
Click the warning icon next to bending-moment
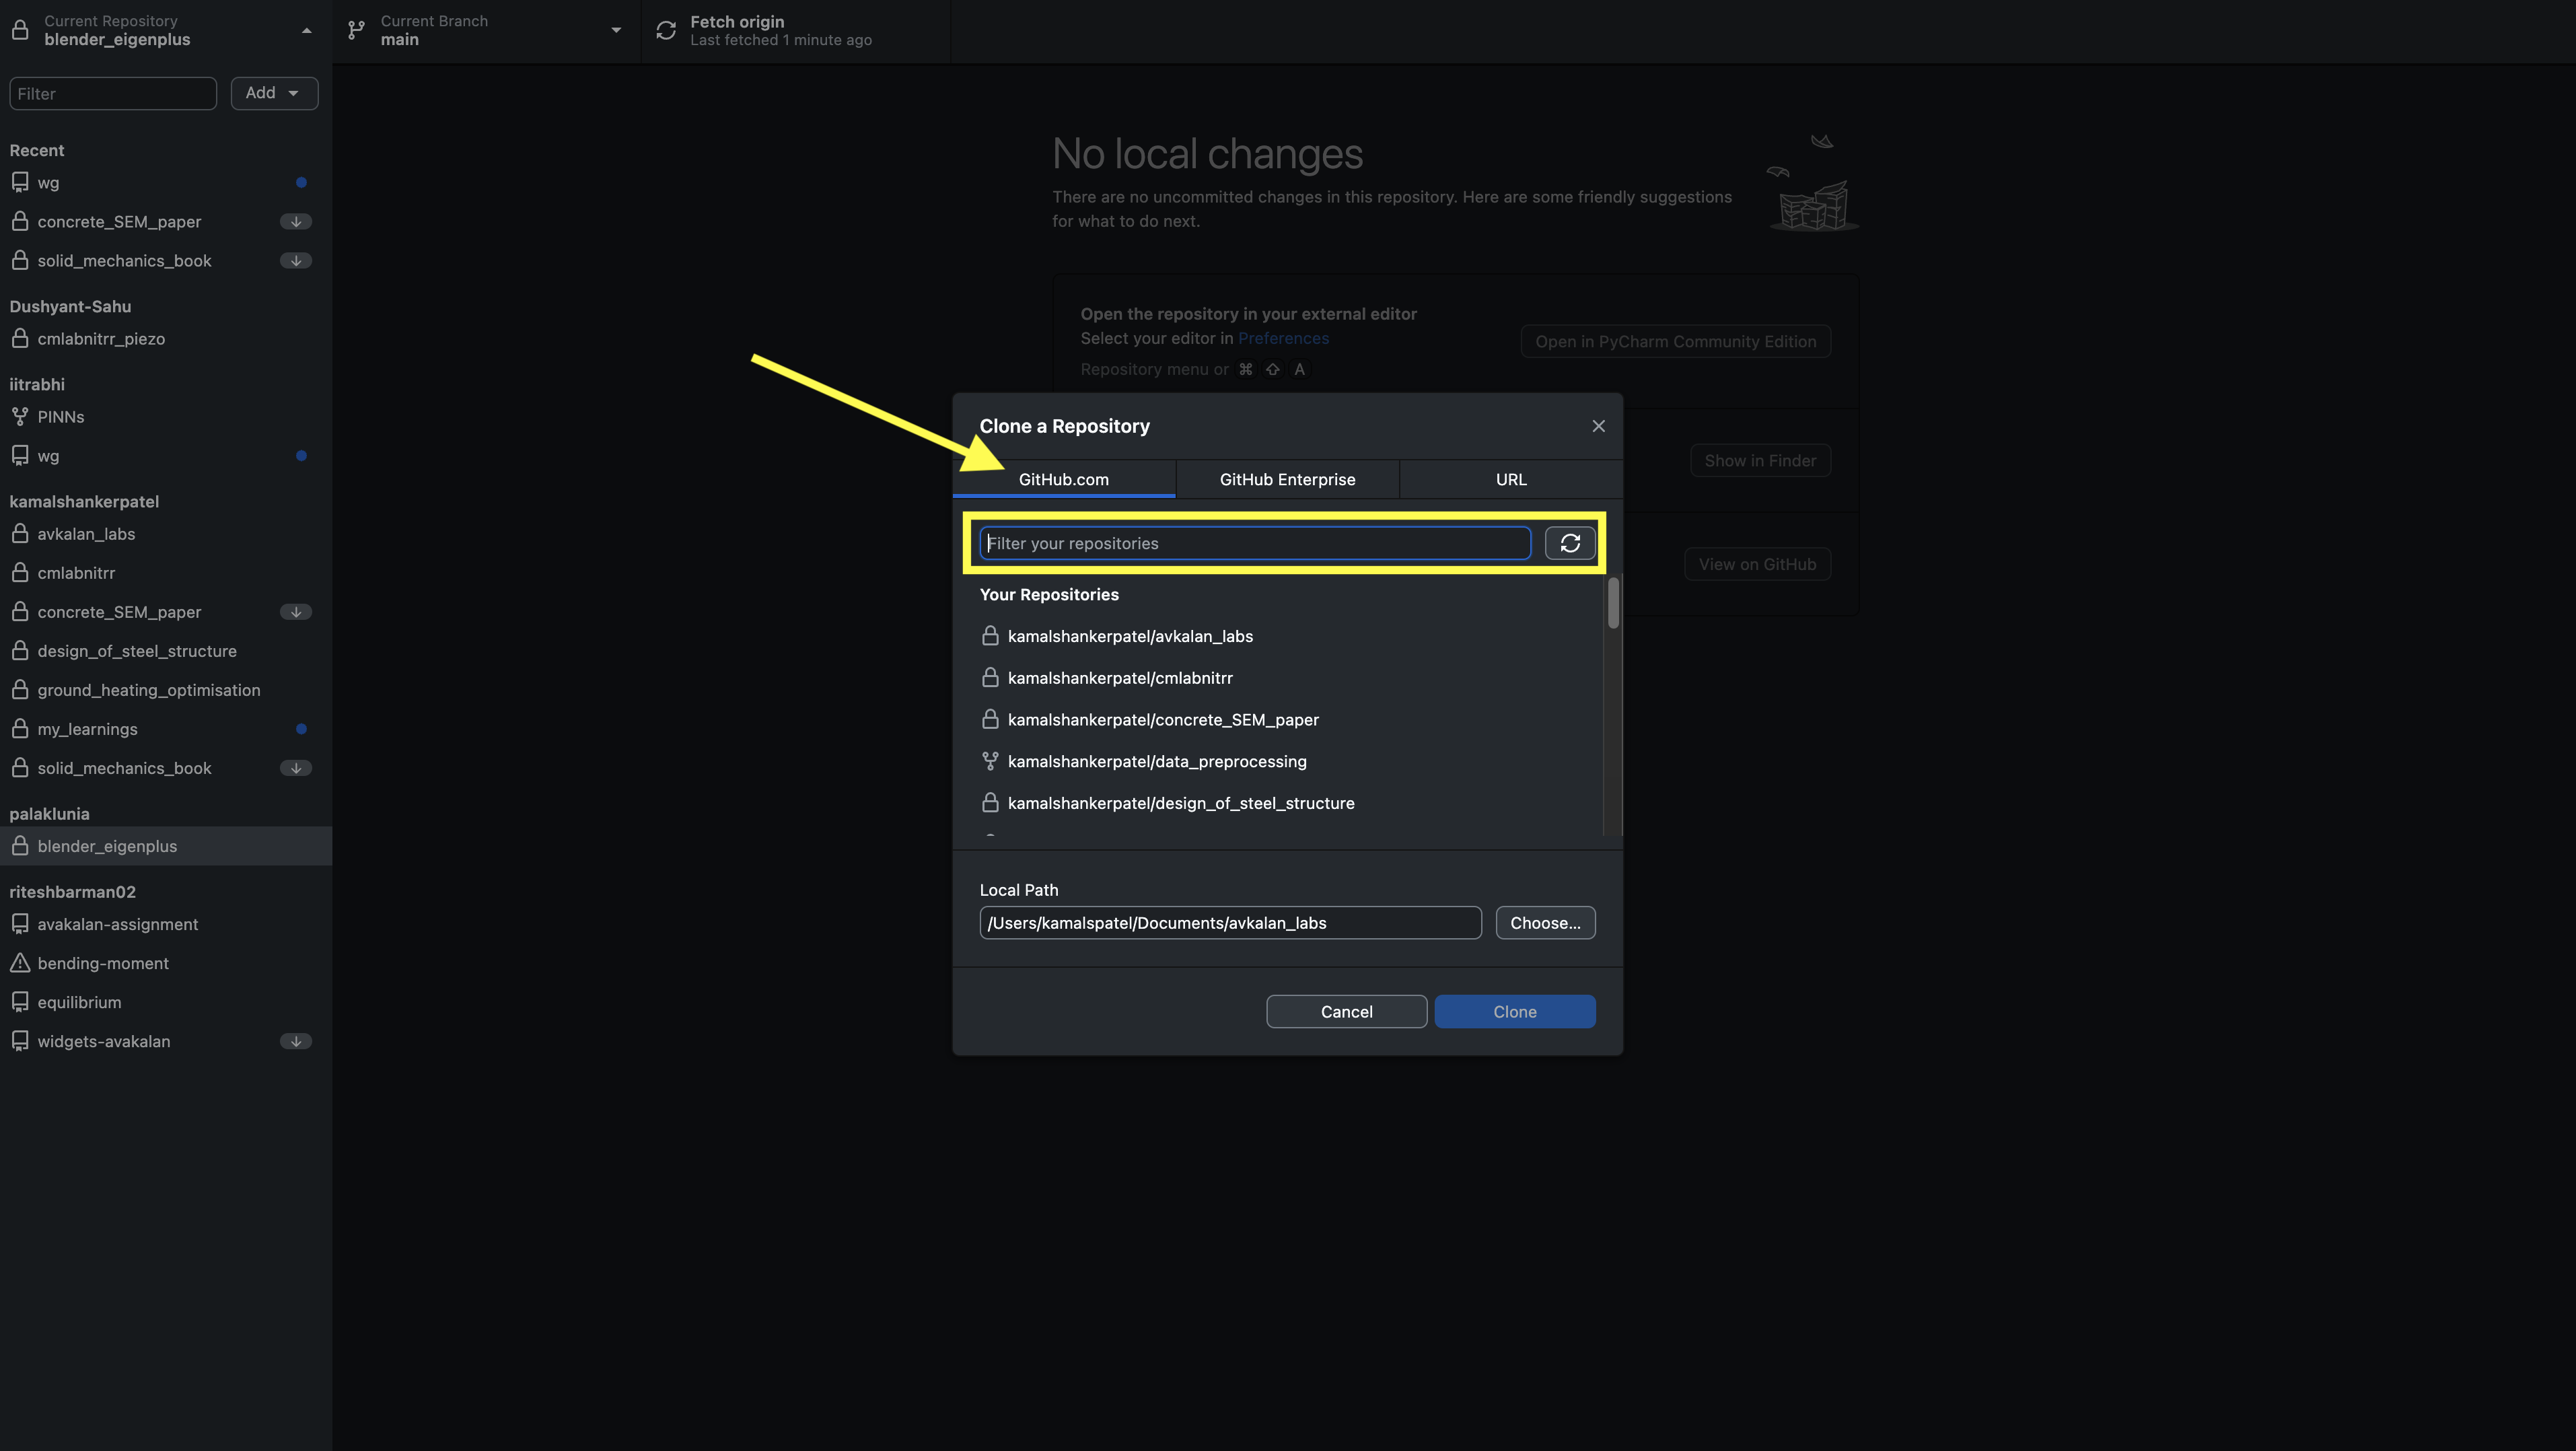point(20,963)
